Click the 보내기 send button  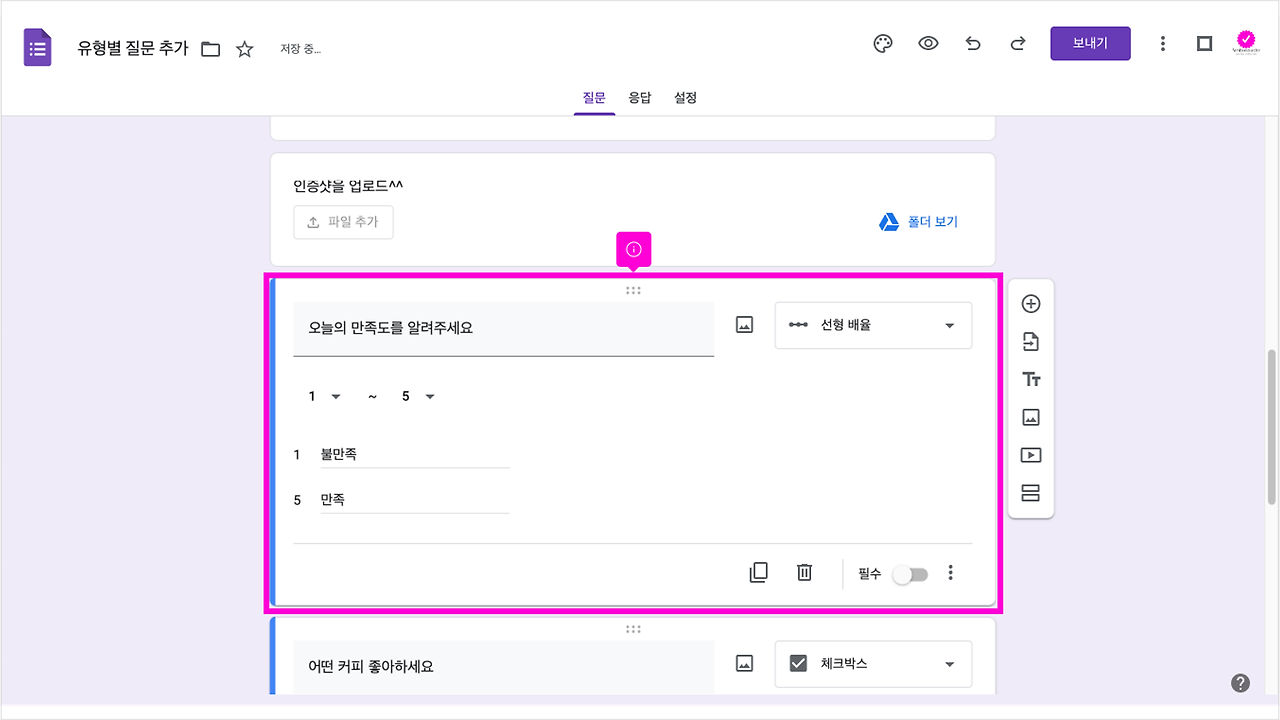[1090, 43]
